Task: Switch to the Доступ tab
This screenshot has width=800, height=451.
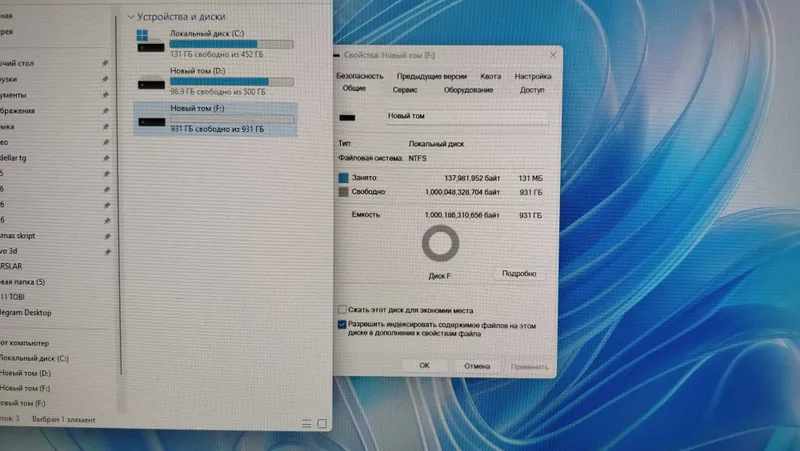Action: 532,90
